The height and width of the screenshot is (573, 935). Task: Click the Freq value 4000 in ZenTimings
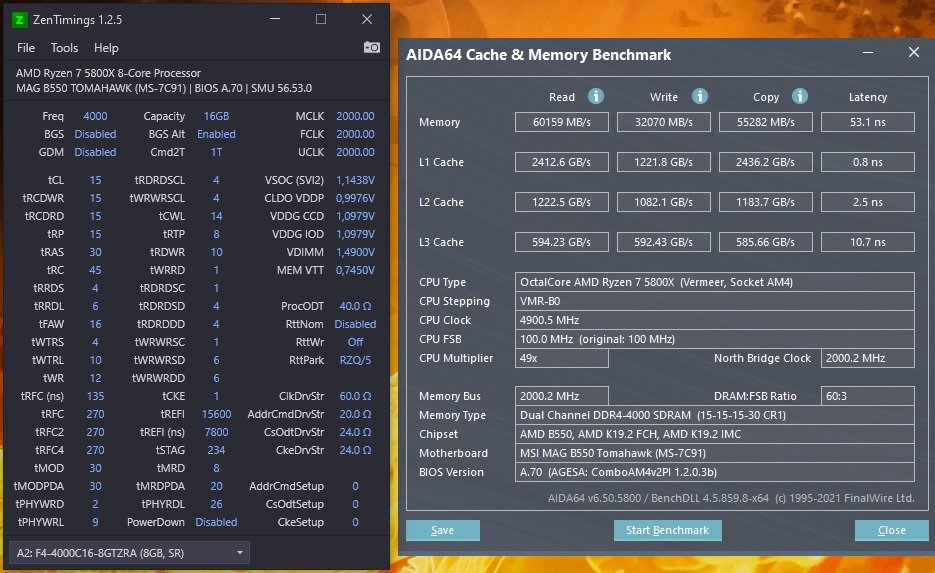click(95, 116)
